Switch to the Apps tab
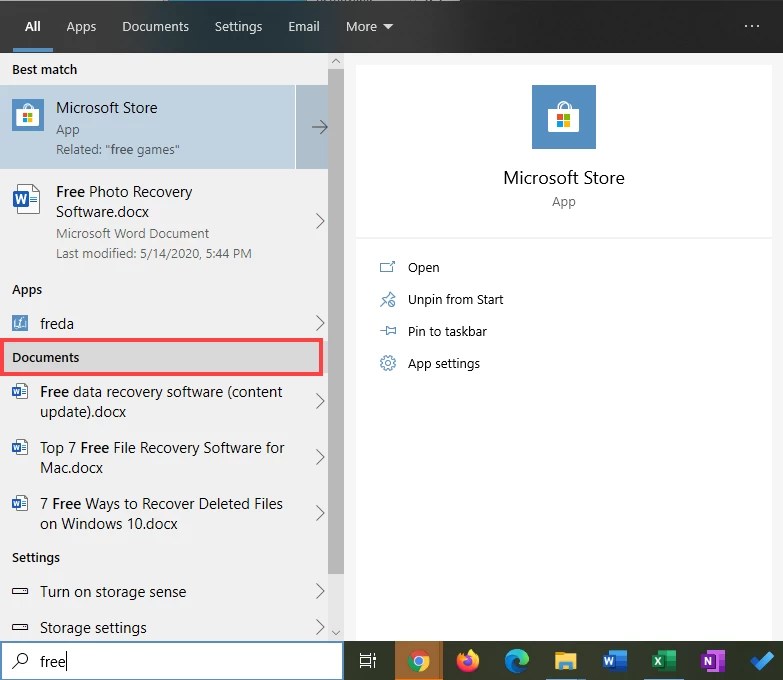The height and width of the screenshot is (680, 783). point(81,26)
